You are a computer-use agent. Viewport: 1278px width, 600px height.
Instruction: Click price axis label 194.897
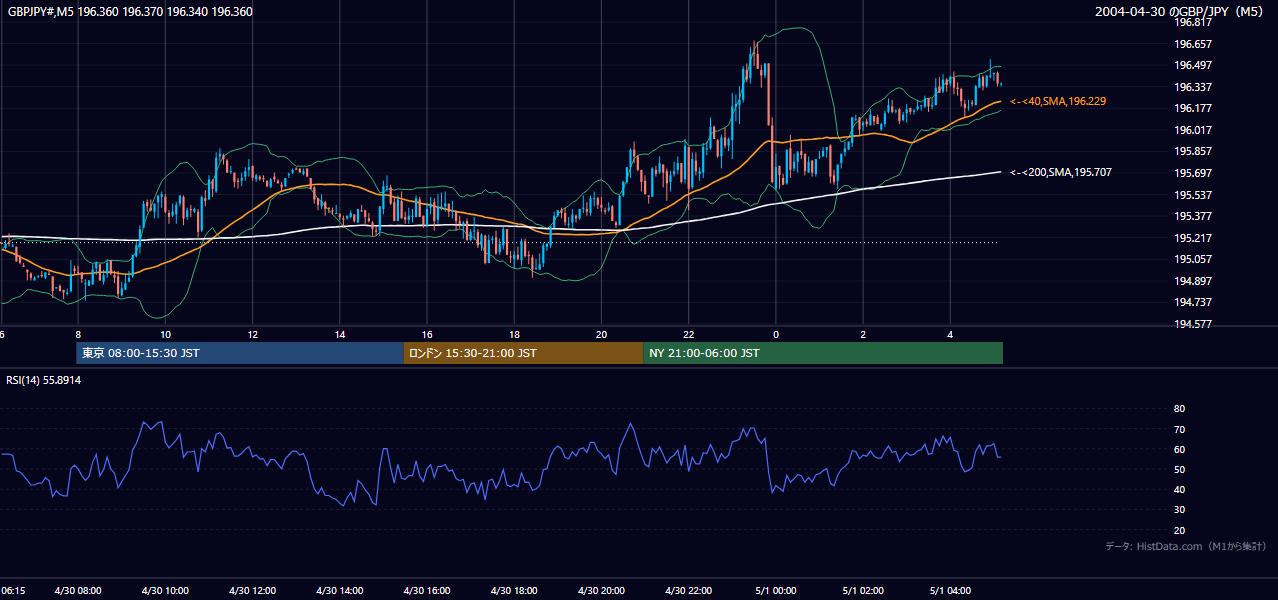click(1194, 282)
